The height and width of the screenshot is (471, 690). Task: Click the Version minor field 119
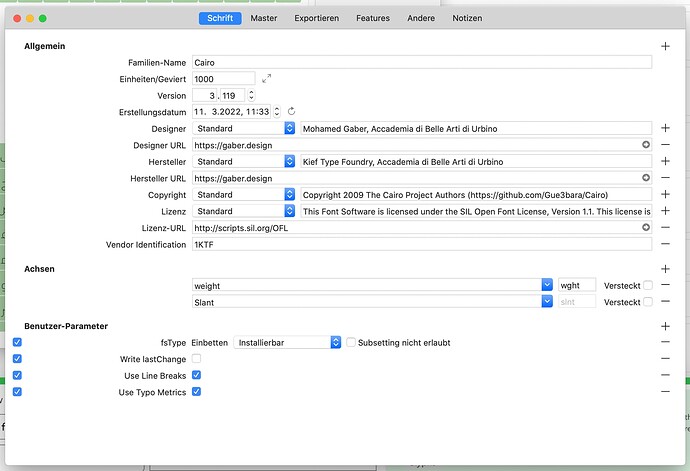tap(232, 95)
